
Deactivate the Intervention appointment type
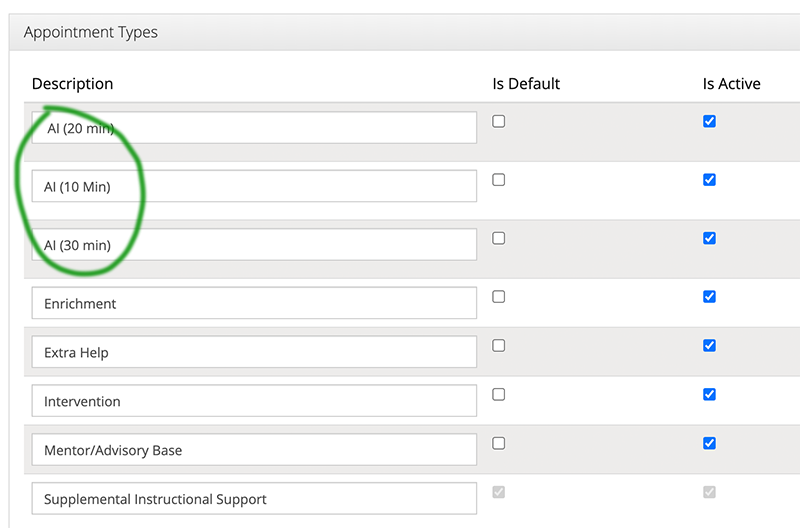tap(709, 394)
